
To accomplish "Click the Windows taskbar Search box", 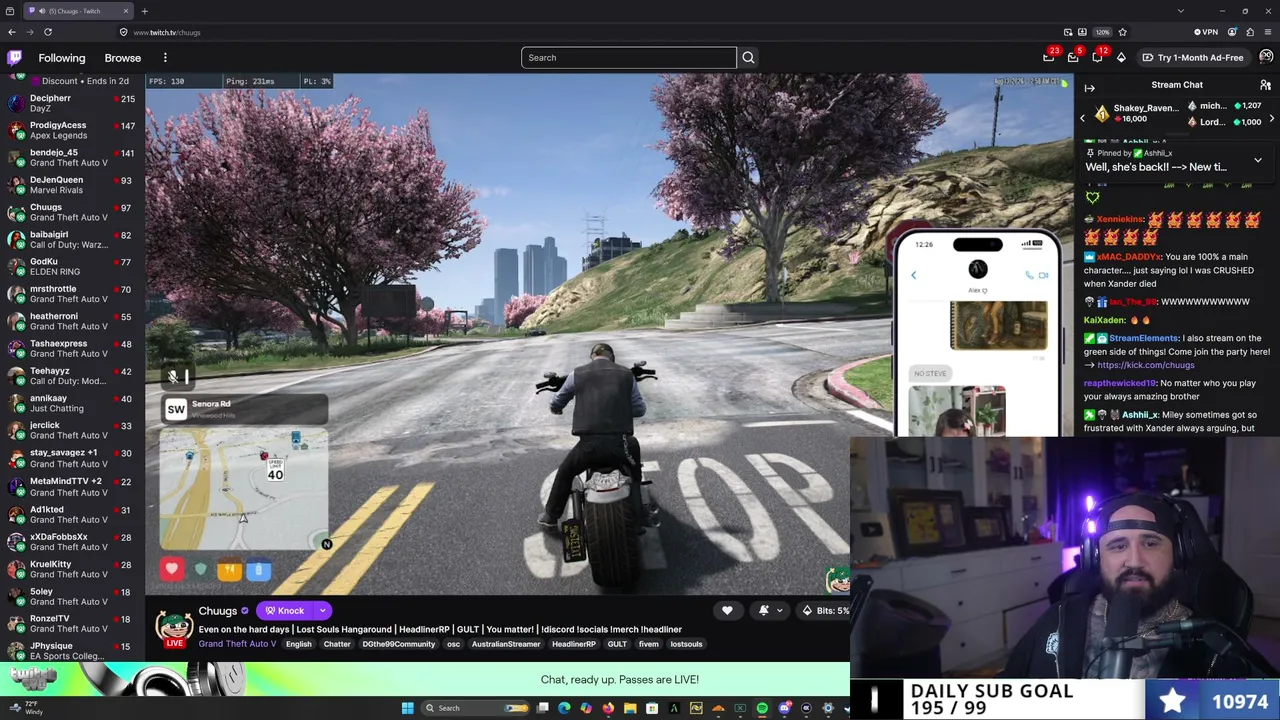I will pyautogui.click(x=475, y=708).
